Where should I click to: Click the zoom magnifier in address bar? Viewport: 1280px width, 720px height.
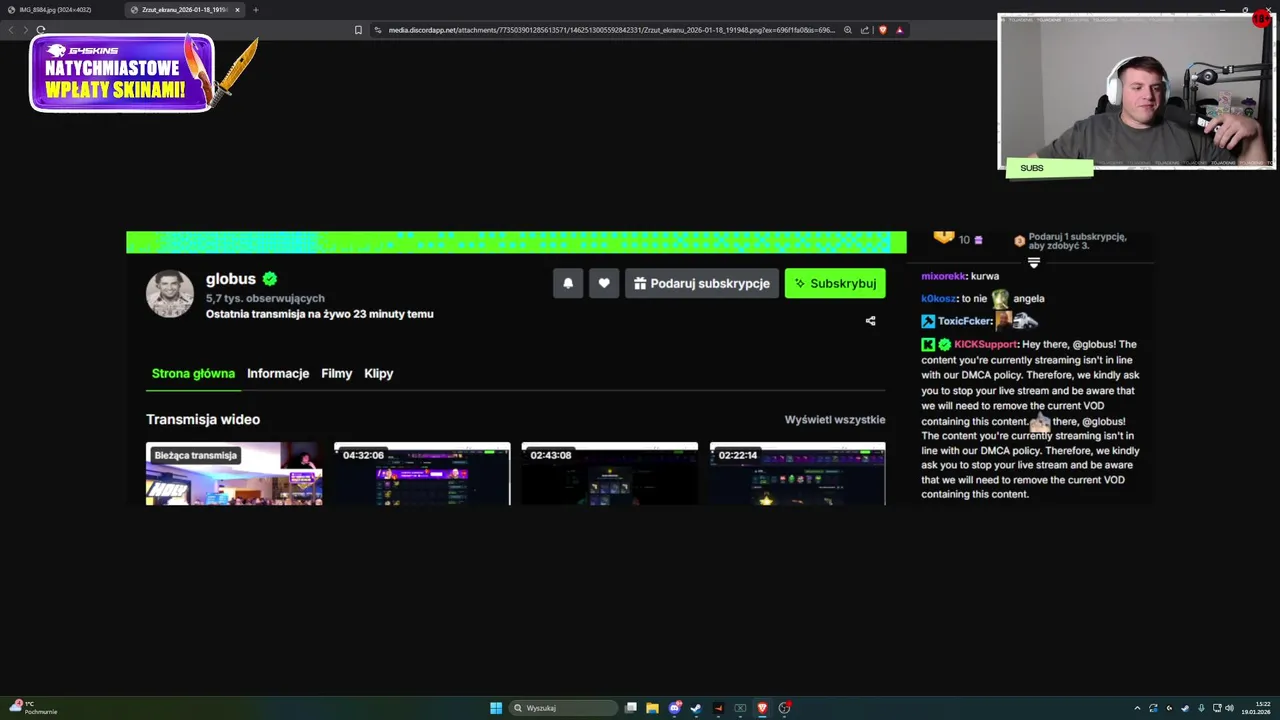tap(848, 30)
